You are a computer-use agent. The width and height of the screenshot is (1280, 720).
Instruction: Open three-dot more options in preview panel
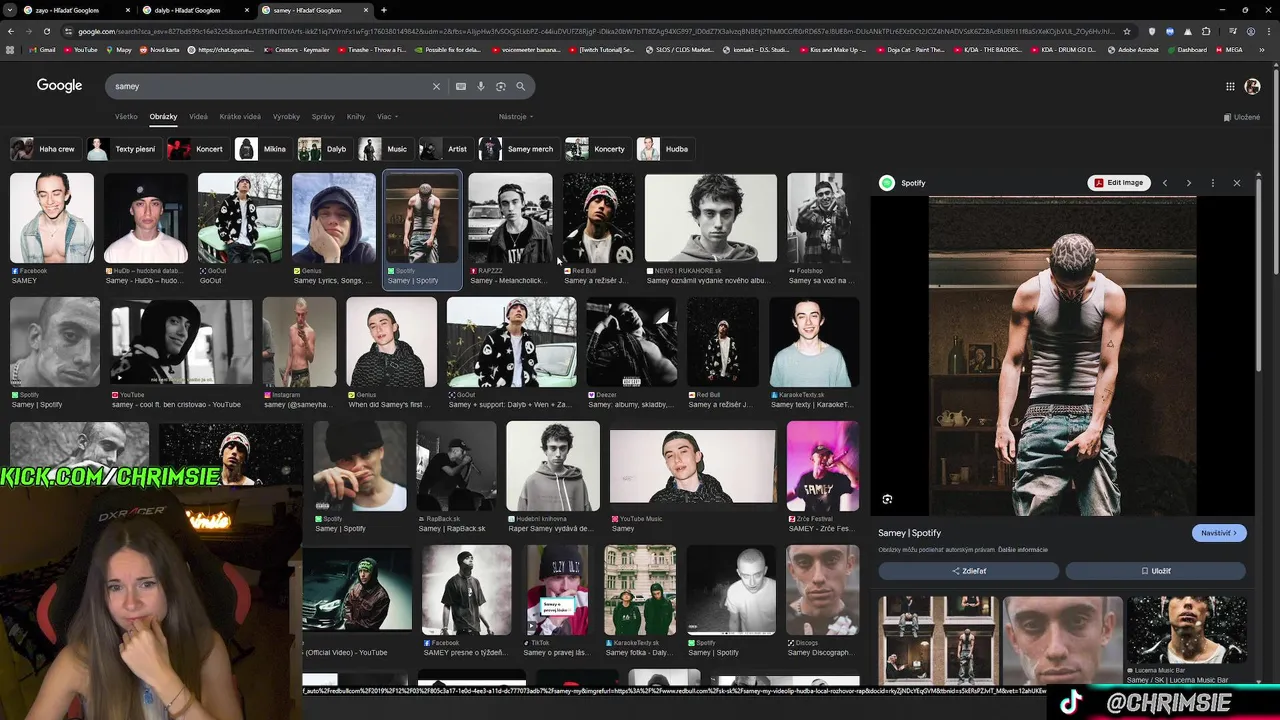coord(1212,183)
